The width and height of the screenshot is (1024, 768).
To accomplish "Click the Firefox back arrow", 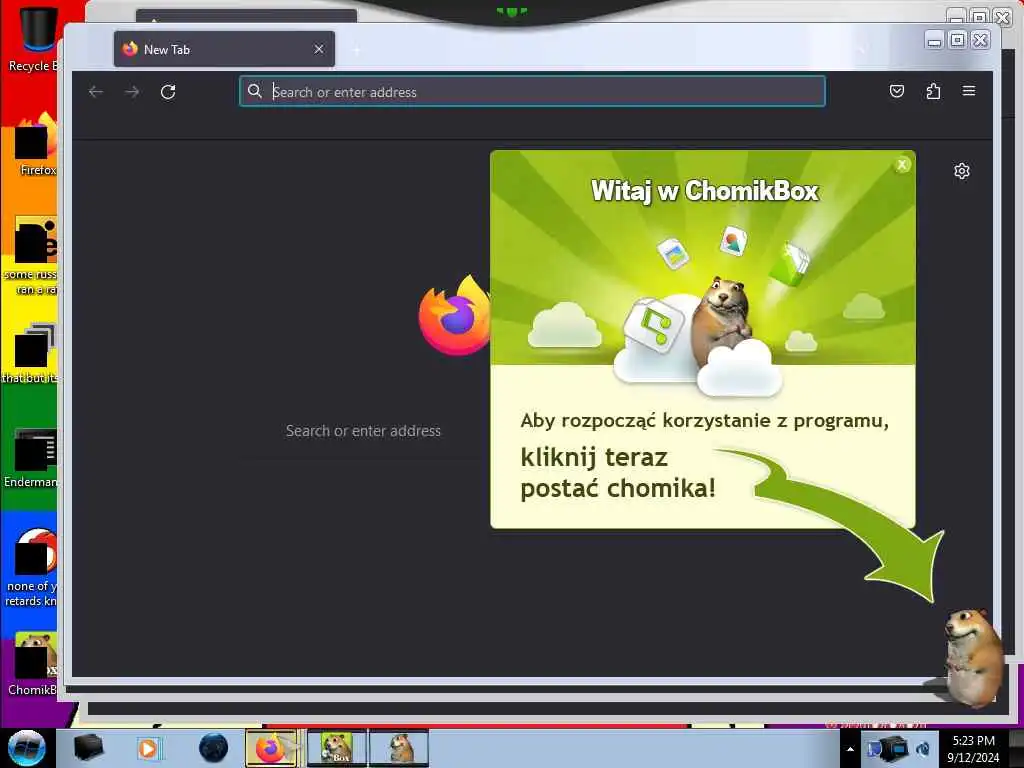I will coord(96,92).
